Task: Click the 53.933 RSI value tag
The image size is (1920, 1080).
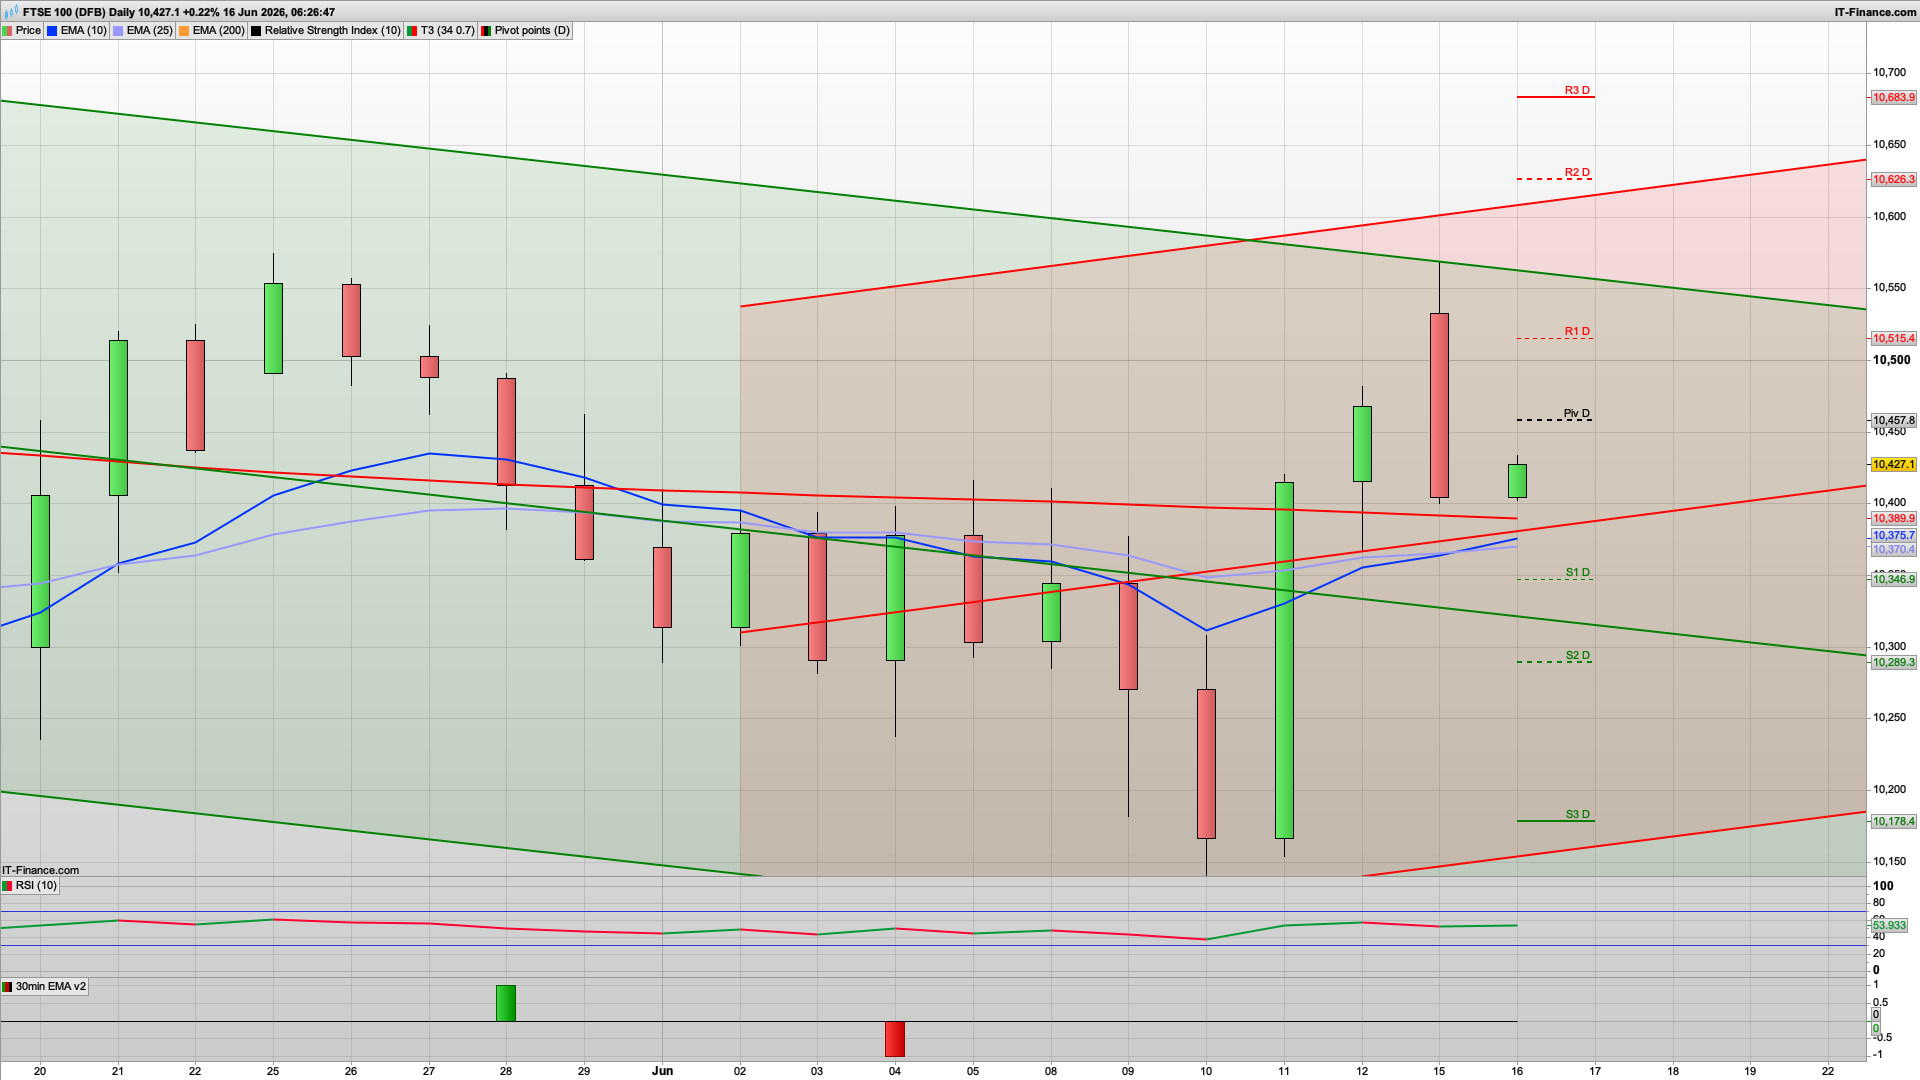Action: click(x=1890, y=926)
